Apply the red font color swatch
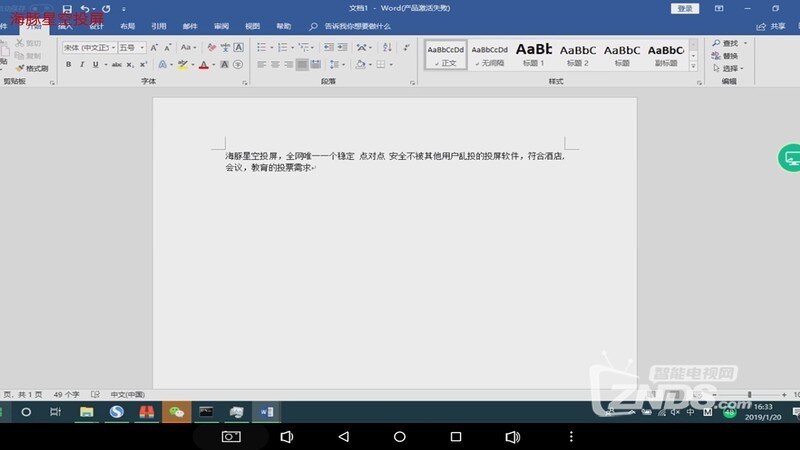The image size is (800, 450). pos(204,65)
